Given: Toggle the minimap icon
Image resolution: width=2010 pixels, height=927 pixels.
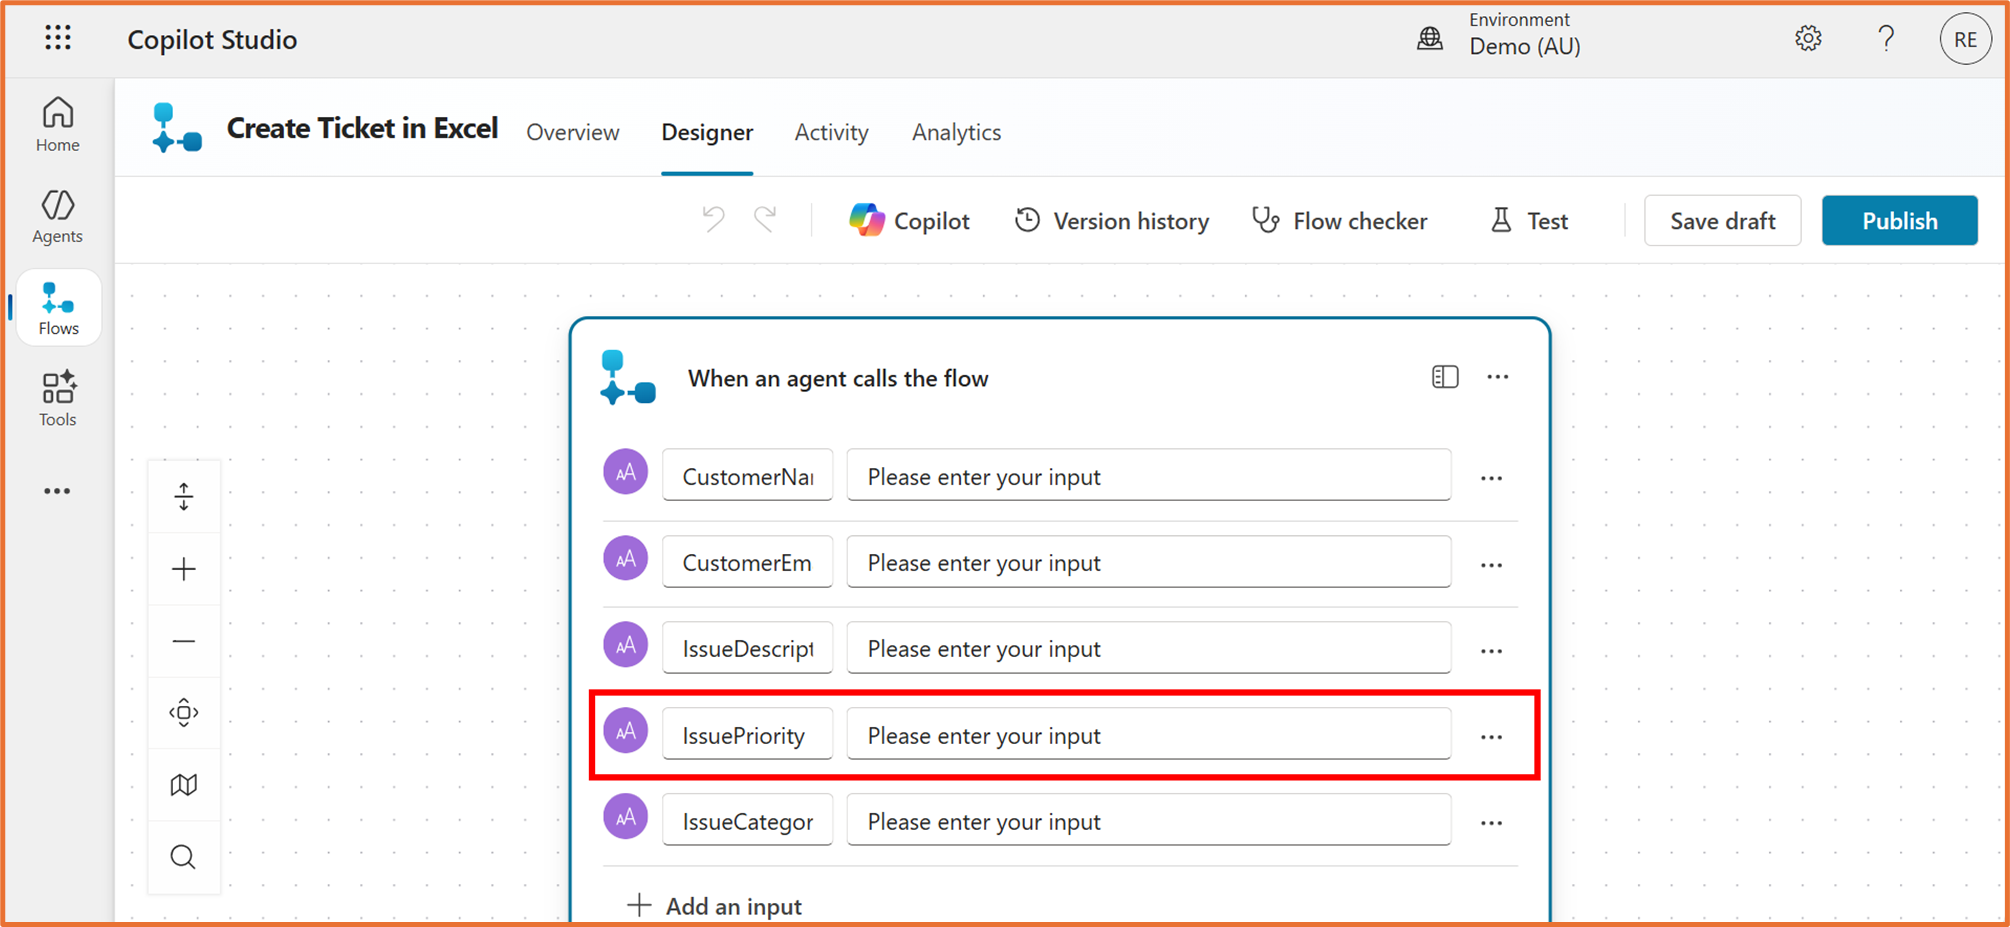Looking at the screenshot, I should (x=184, y=785).
